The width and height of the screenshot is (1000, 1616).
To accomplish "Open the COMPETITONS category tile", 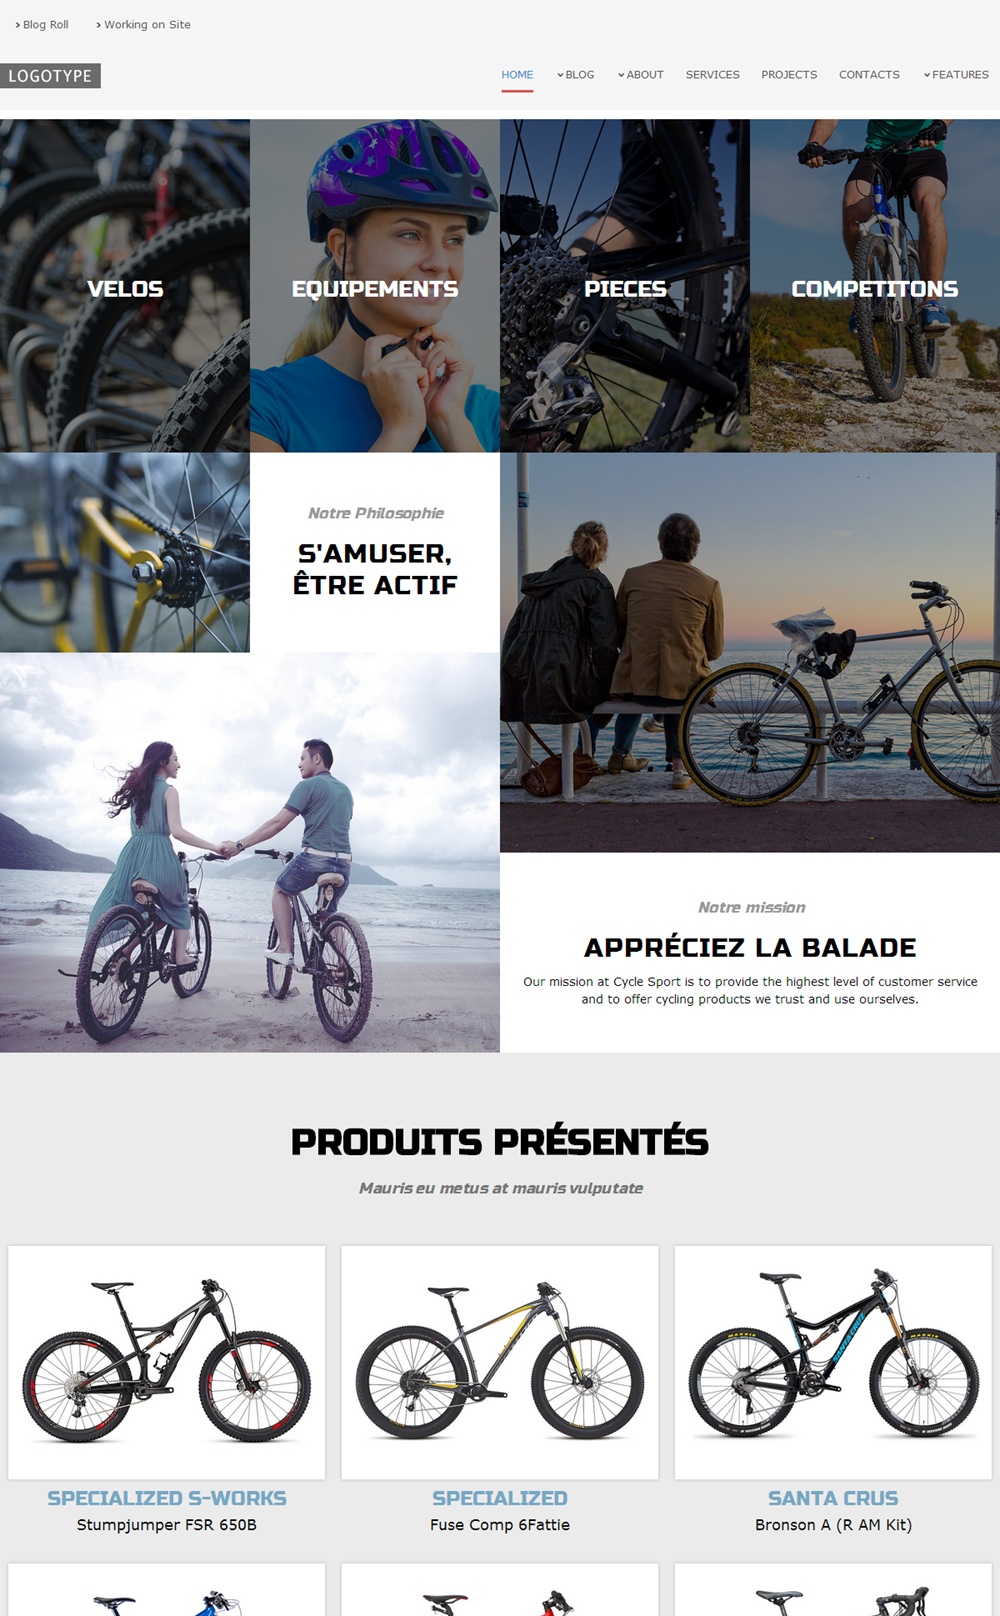I will tap(875, 286).
